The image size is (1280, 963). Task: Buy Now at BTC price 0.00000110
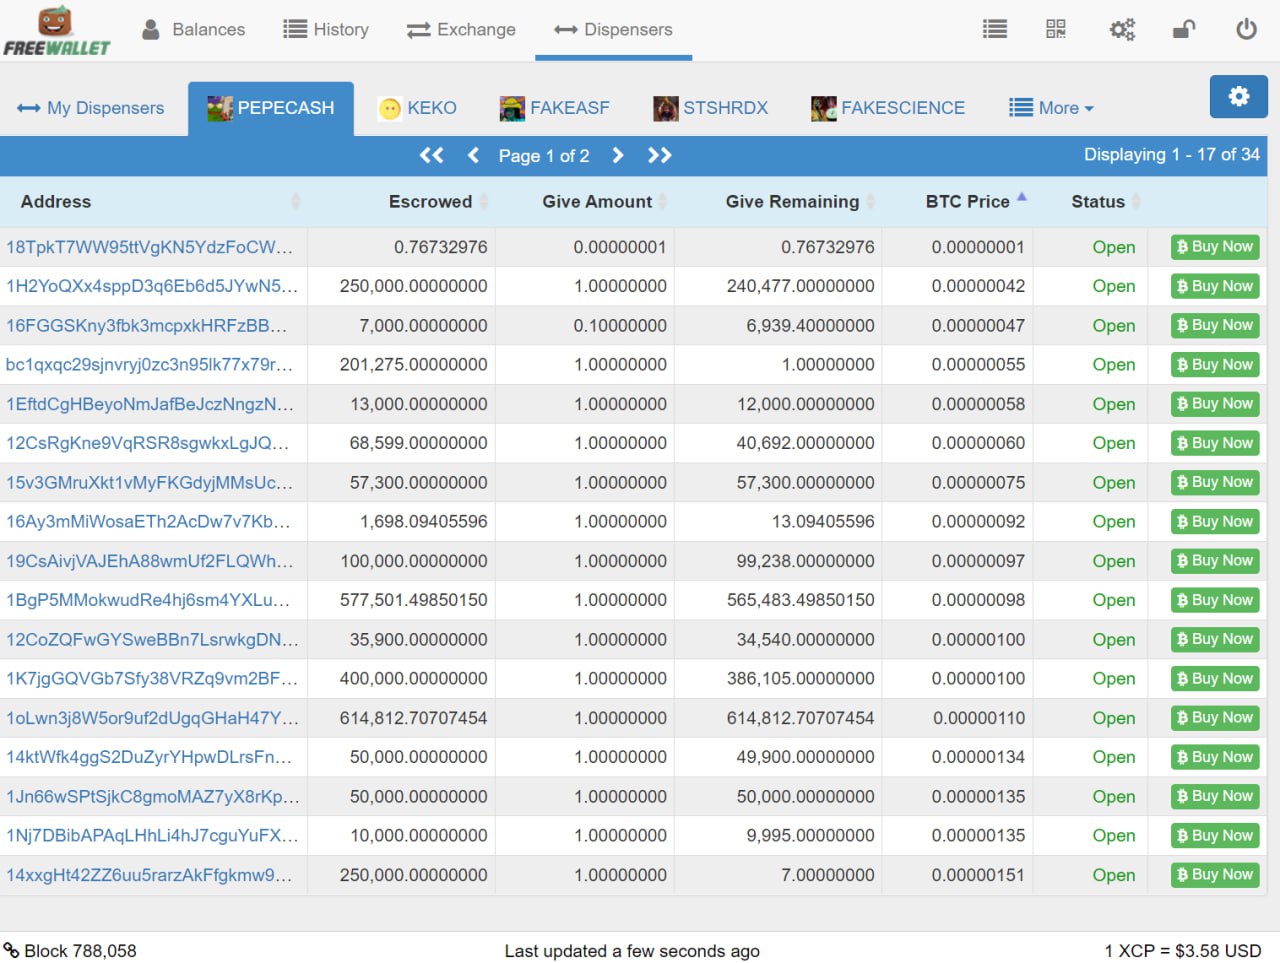click(x=1215, y=718)
